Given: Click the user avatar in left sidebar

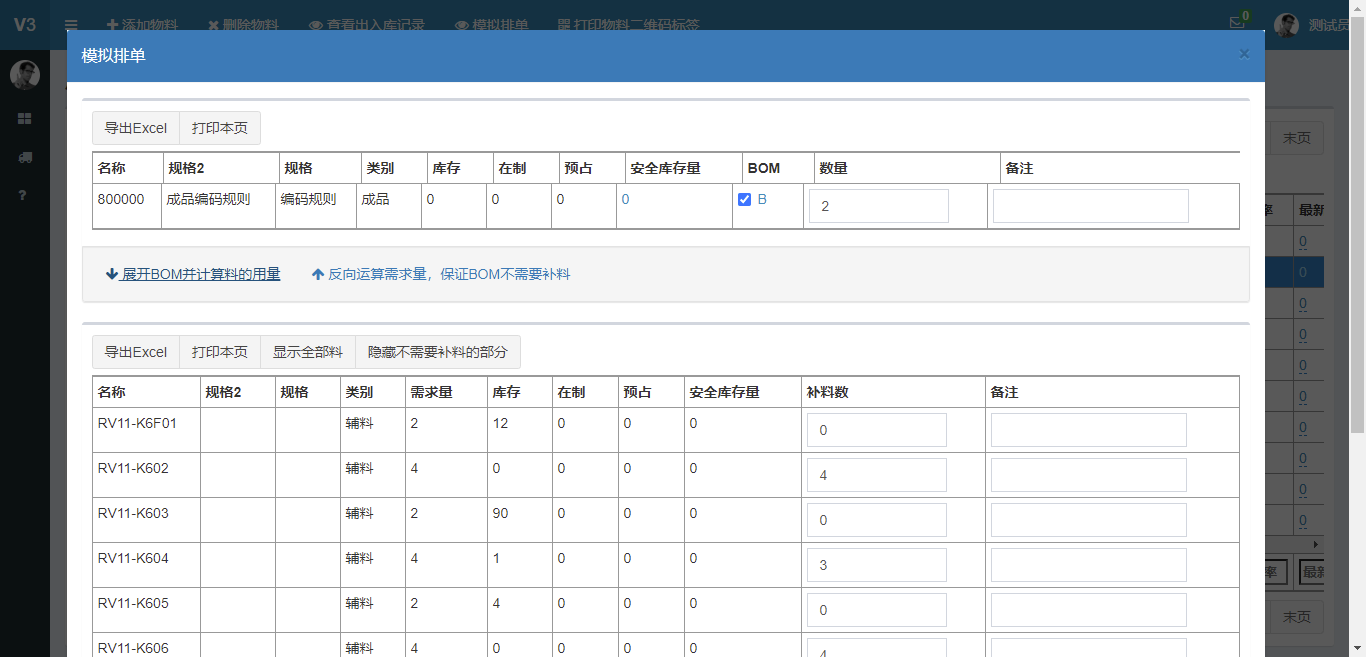Looking at the screenshot, I should [x=24, y=75].
